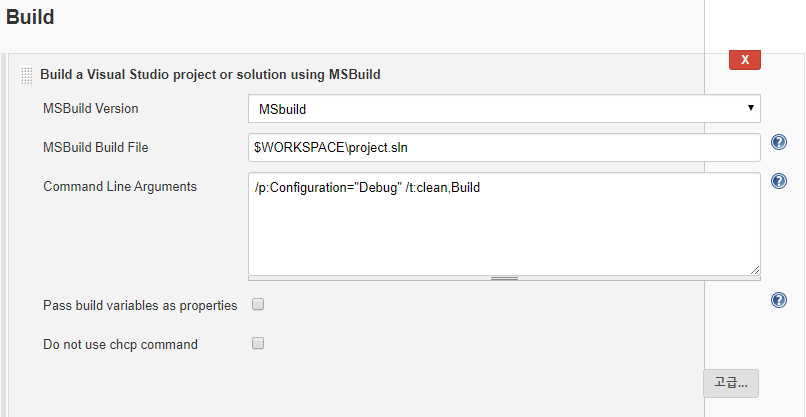Enable Pass build variables as properties
The height and width of the screenshot is (417, 806).
click(258, 304)
